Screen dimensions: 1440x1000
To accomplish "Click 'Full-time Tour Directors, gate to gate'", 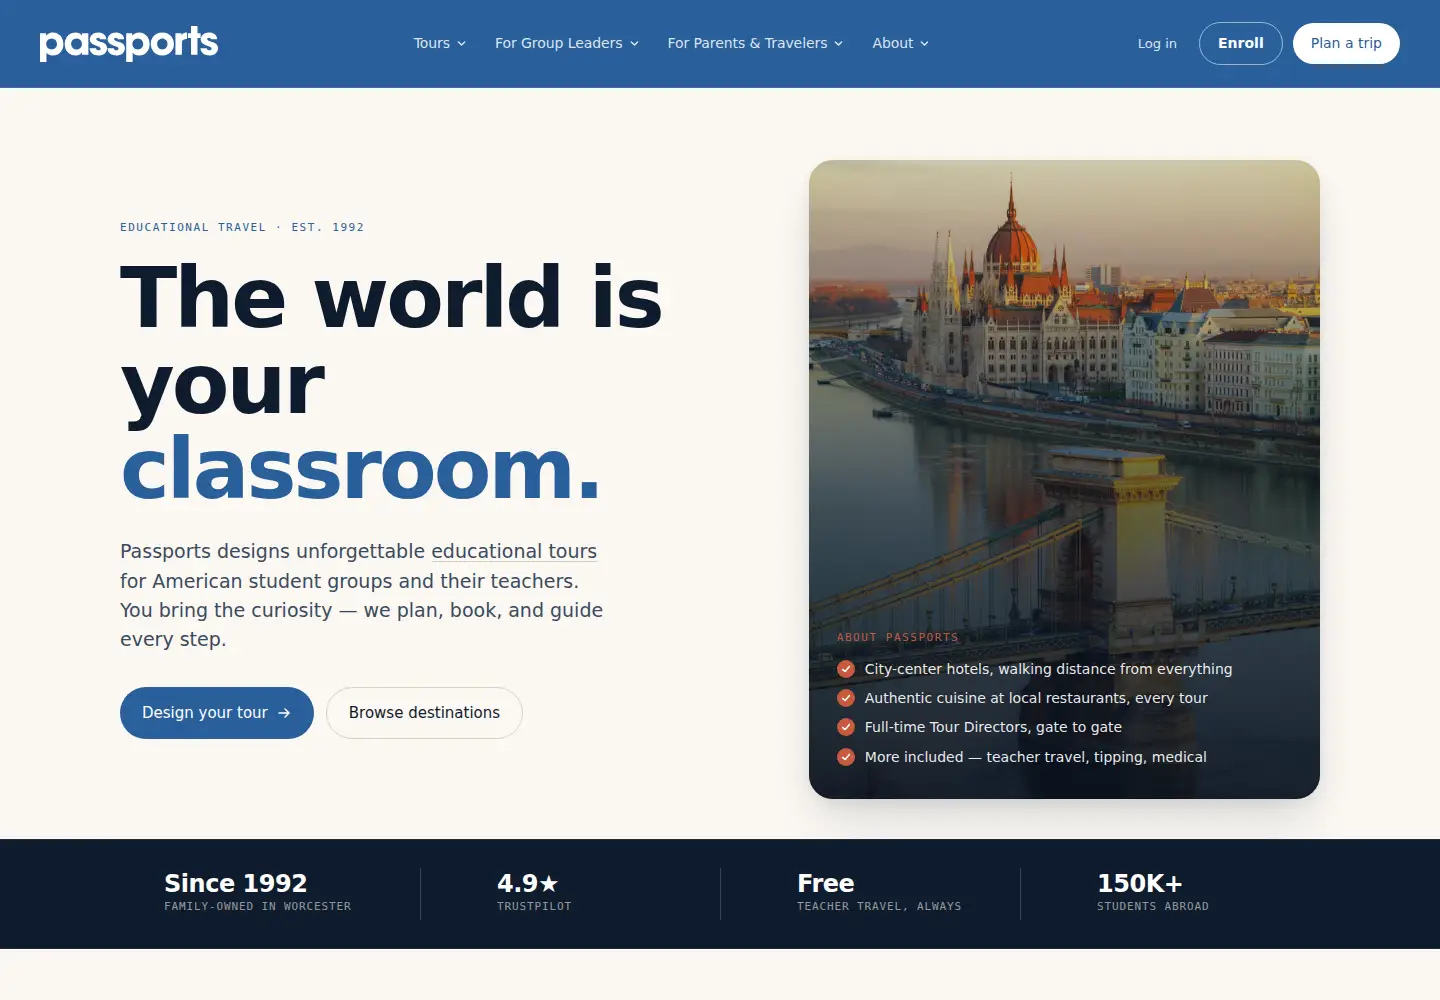I will coord(993,727).
